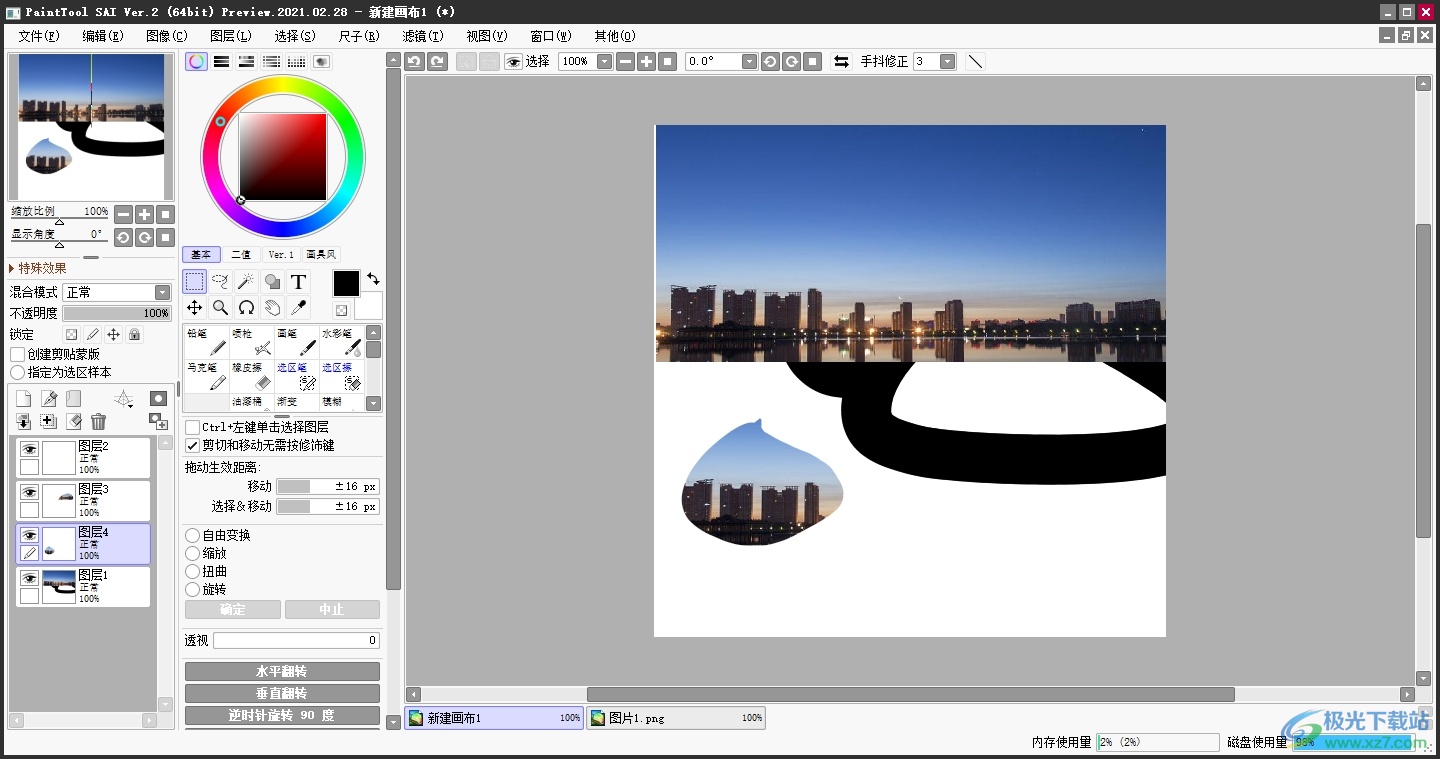This screenshot has width=1440, height=759.
Task: Select the 扭曲 radio button
Action: pos(193,571)
